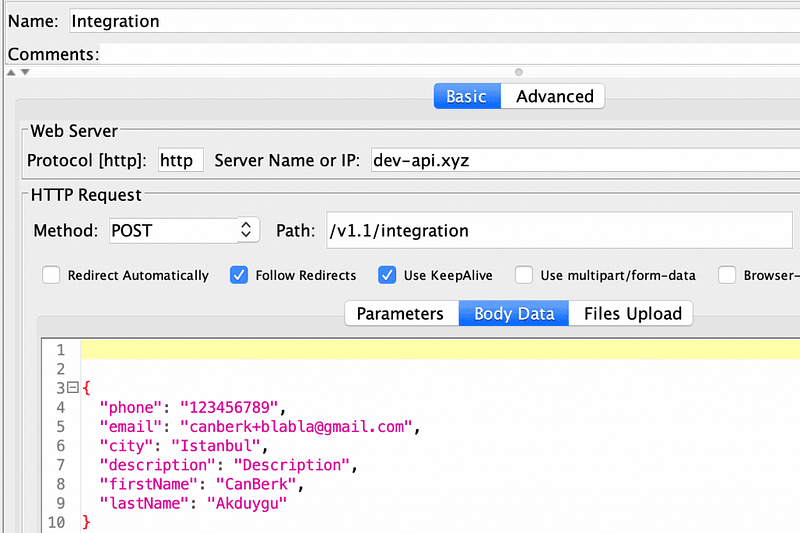Enable Use multipart/form-data checkbox
This screenshot has height=533, width=800.
(x=523, y=275)
